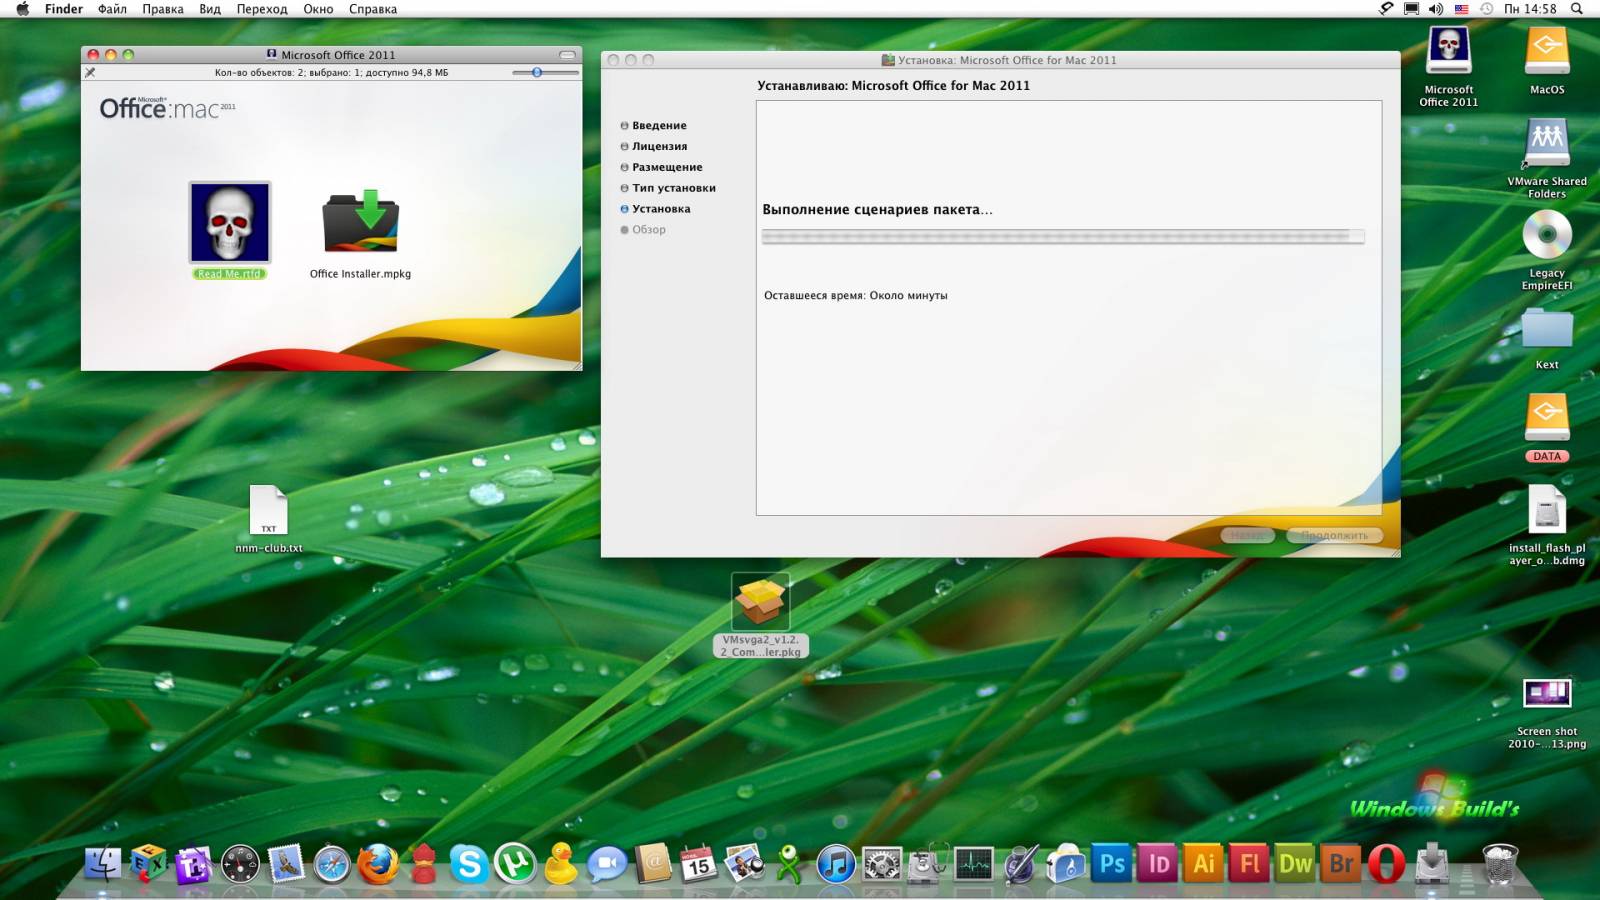Select VMsvga2 pkg file on desktop

point(760,615)
